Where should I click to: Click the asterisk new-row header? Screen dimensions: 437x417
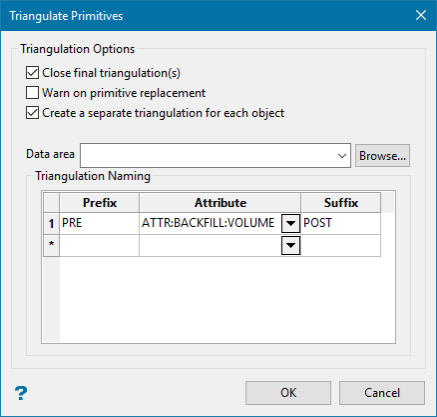[51, 246]
